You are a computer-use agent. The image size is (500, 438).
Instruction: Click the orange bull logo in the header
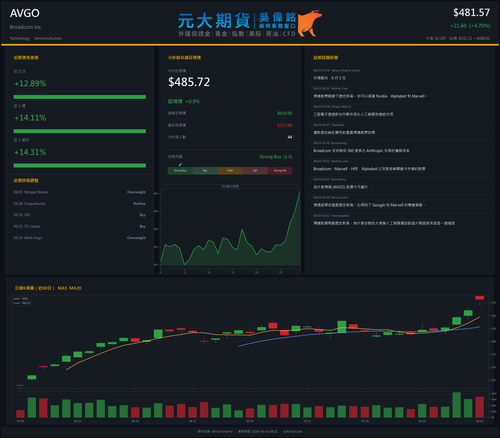coord(310,23)
